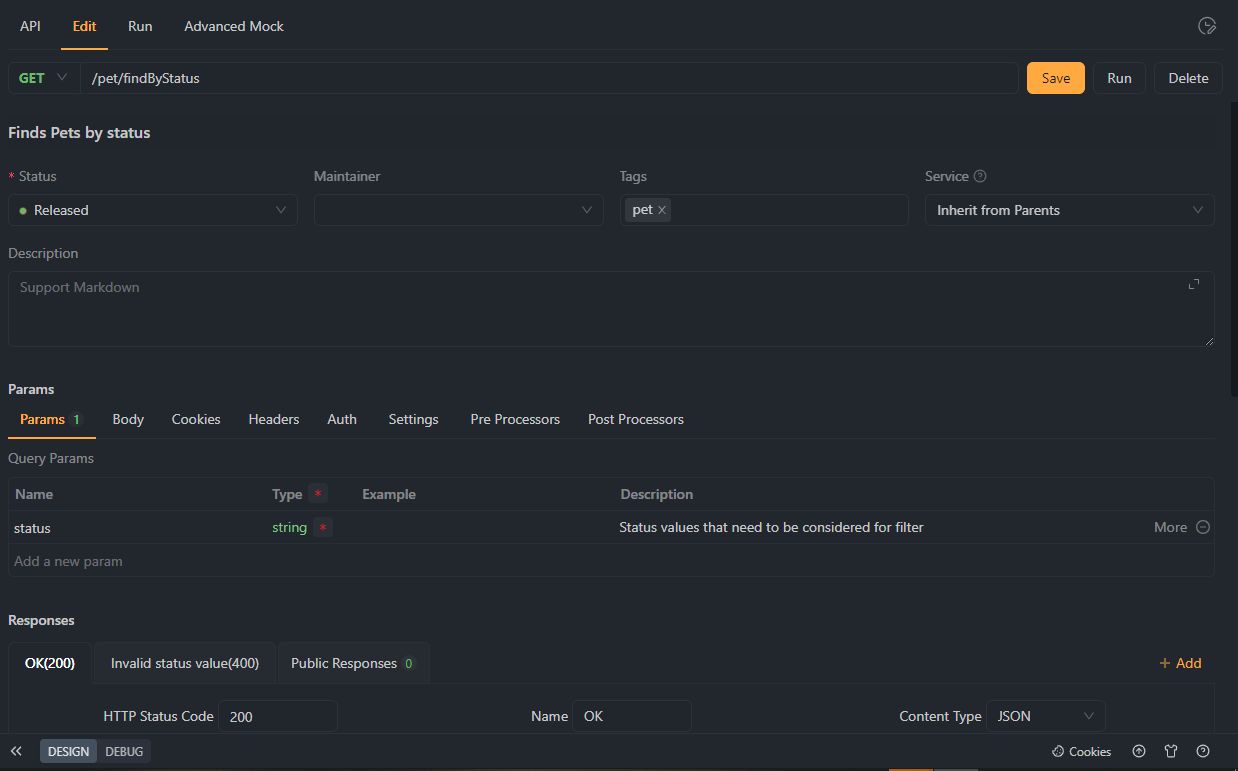Screen dimensions: 1238x771
Task: Click the upload arrow circle icon
Action: (1139, 751)
